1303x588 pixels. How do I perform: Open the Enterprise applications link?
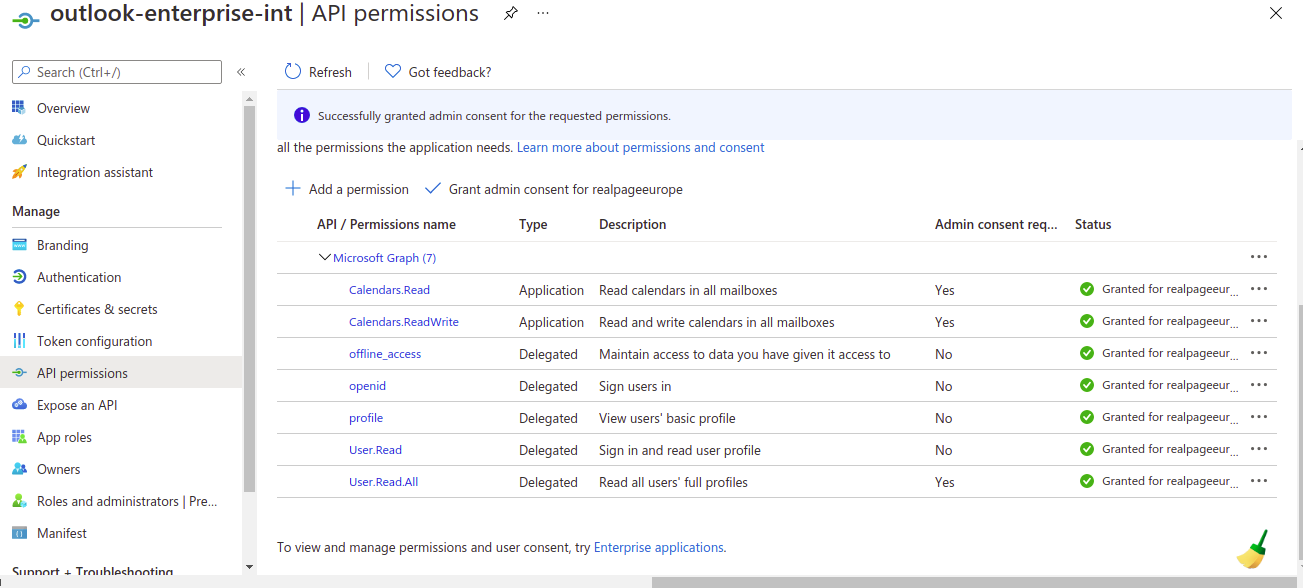(x=658, y=546)
